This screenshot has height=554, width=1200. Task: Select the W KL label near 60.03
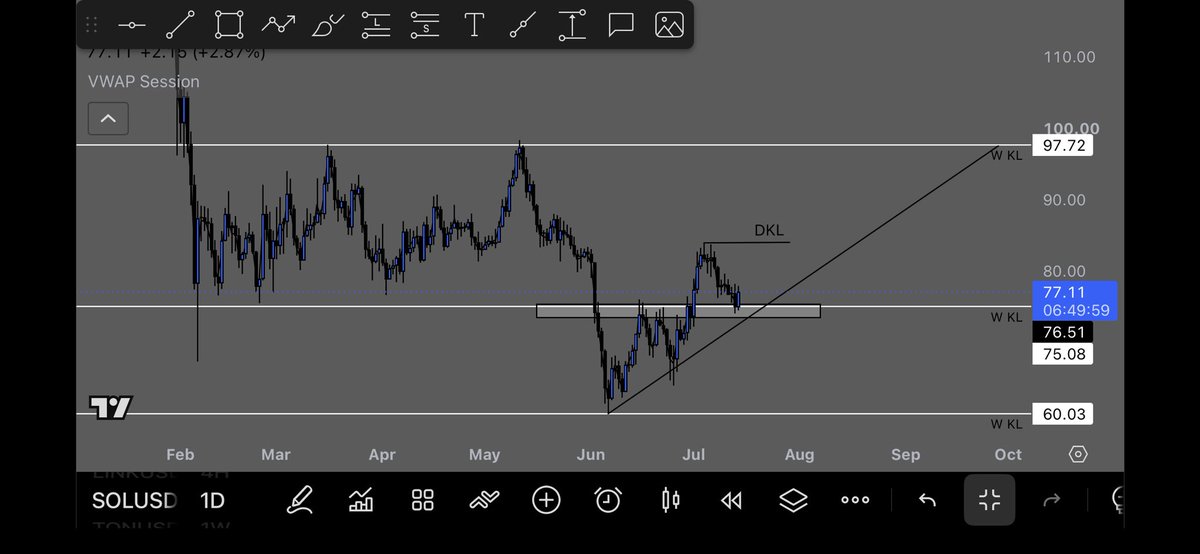1006,424
